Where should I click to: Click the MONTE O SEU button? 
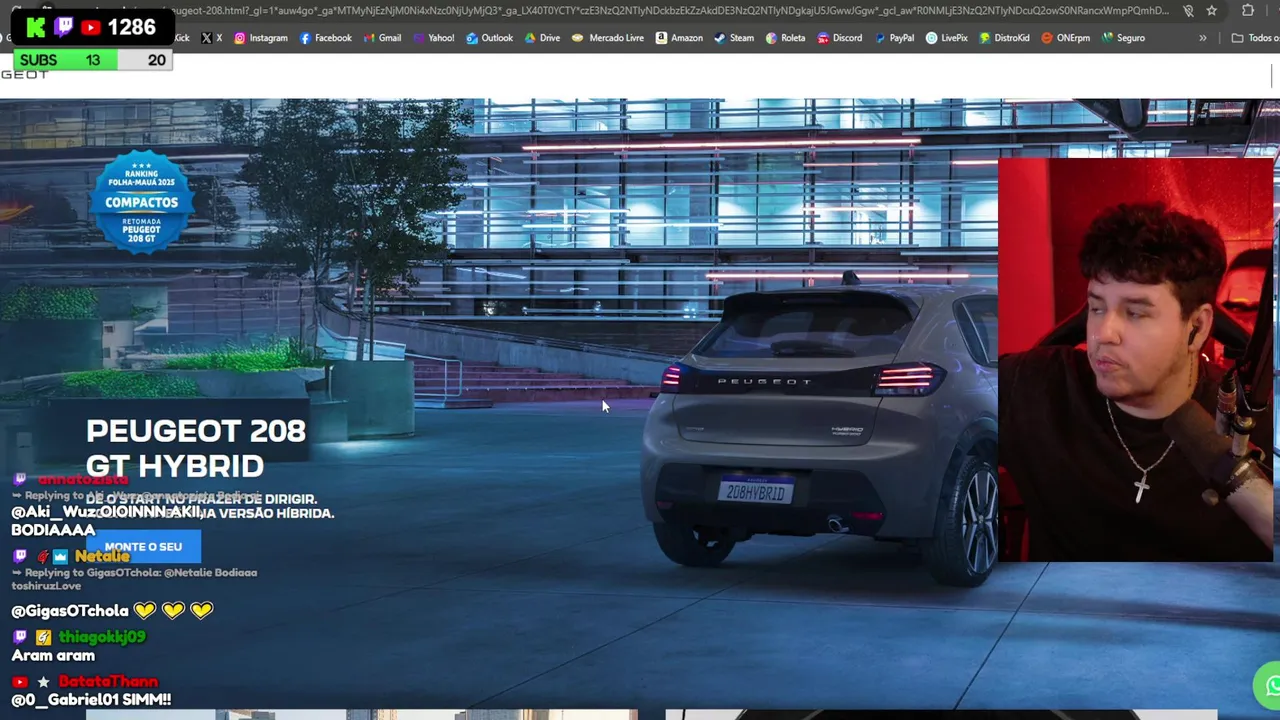tap(143, 547)
